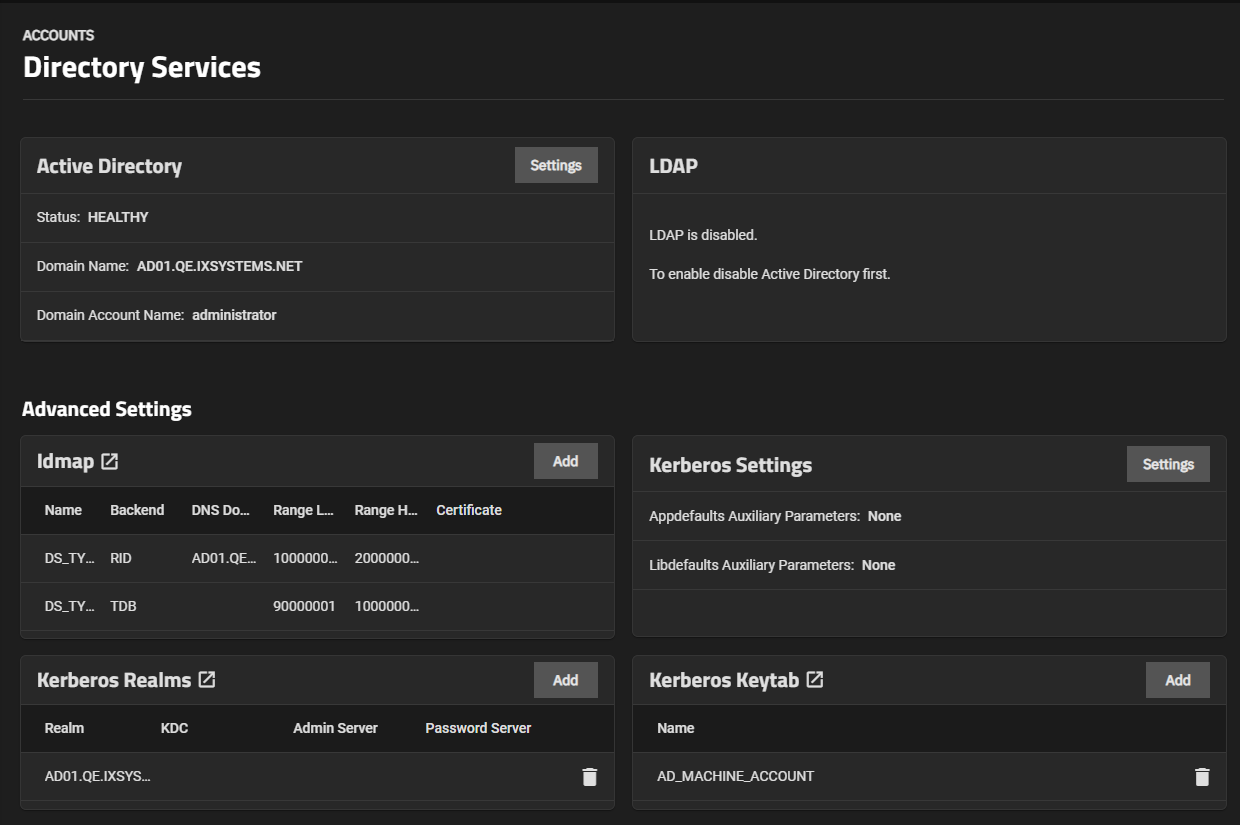The image size is (1240, 825).
Task: Add a new Kerberos Keytab
Action: 1177,680
